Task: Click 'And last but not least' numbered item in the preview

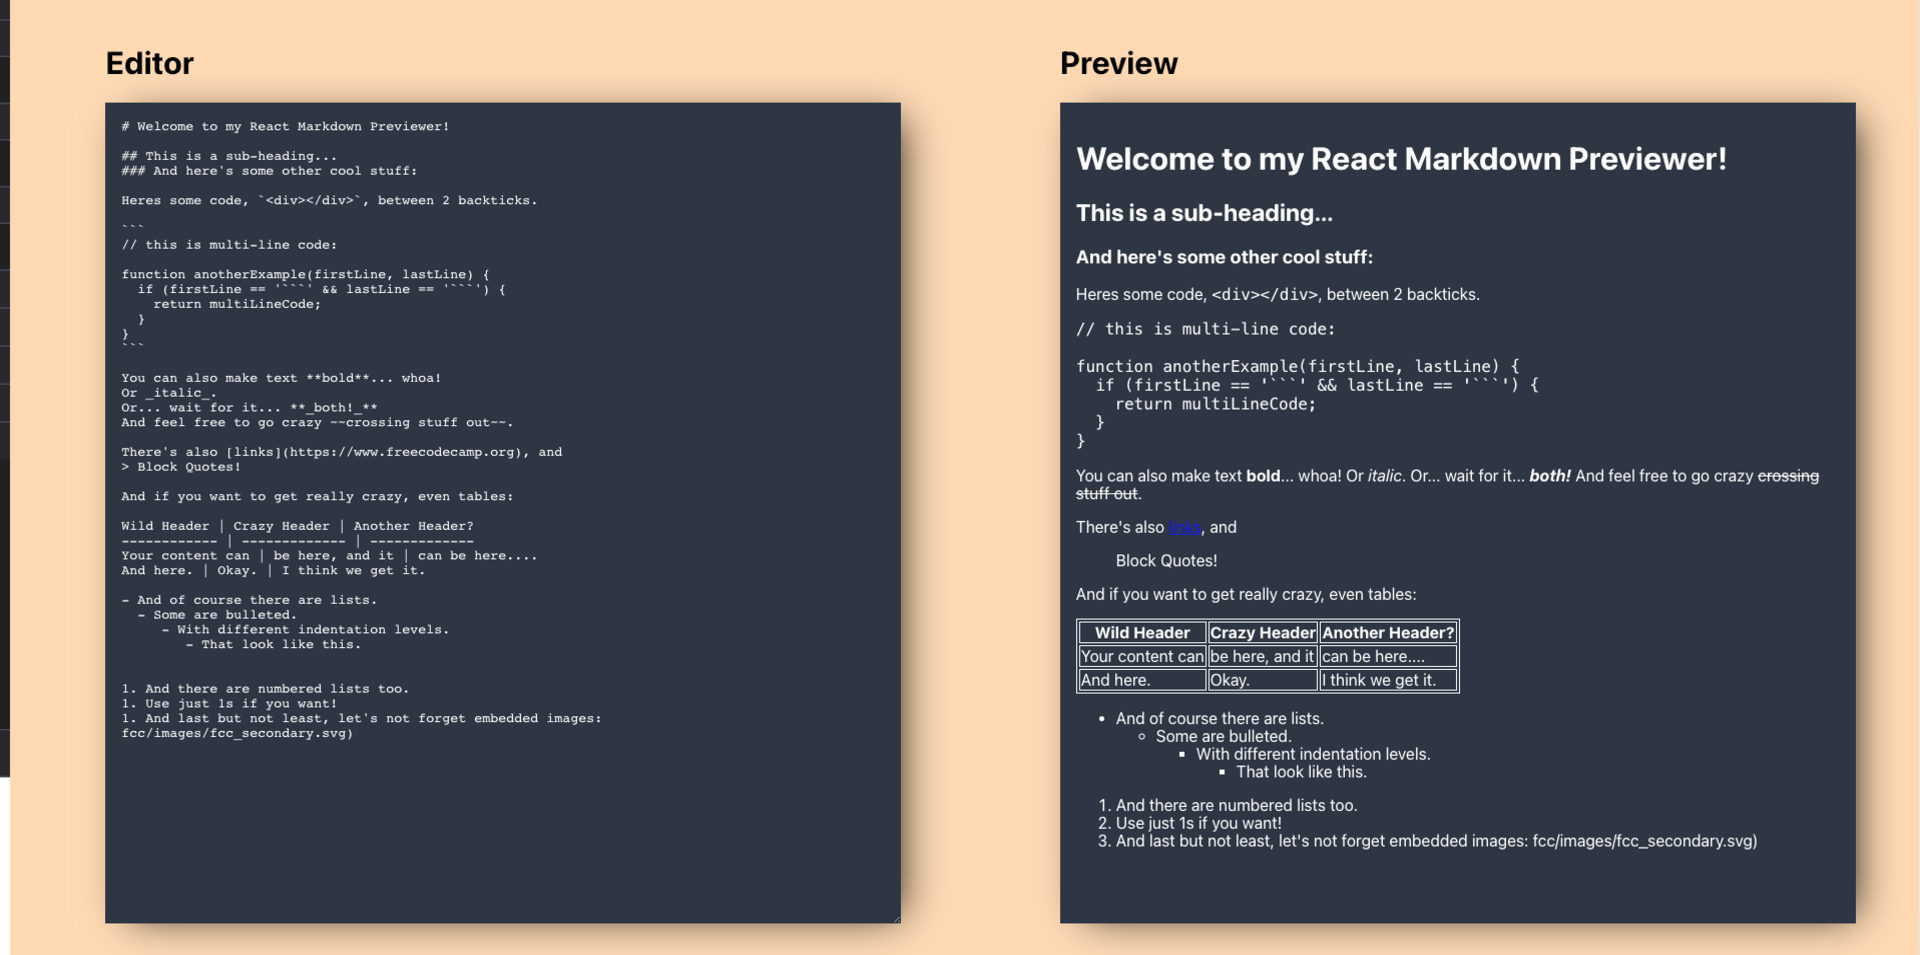Action: [1436, 841]
